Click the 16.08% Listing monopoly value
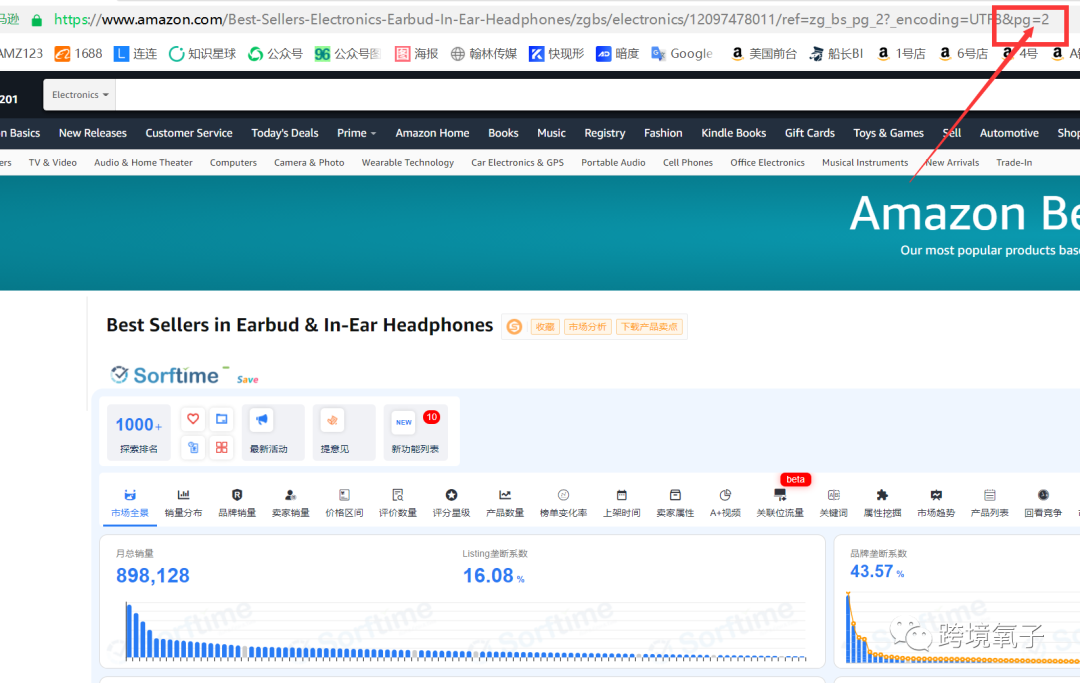Image resolution: width=1080 pixels, height=683 pixels. pyautogui.click(x=493, y=576)
